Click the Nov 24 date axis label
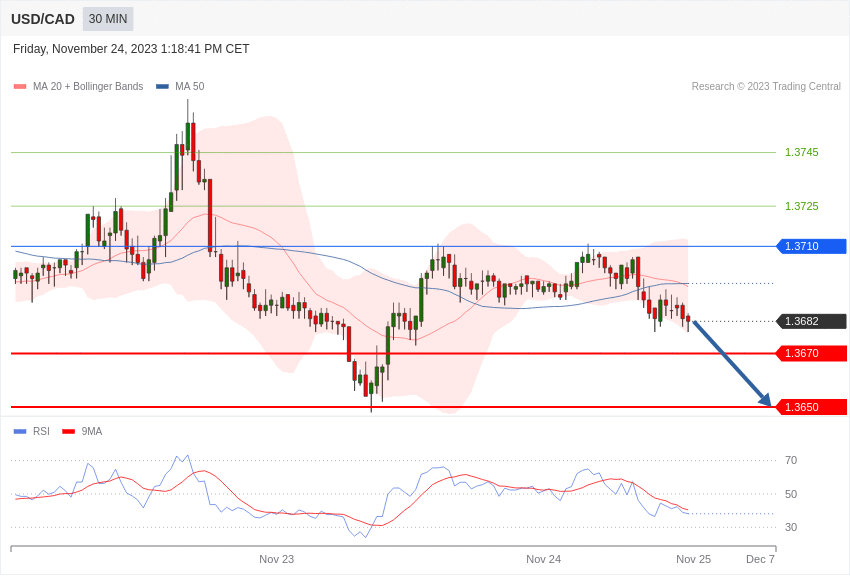850x576 pixels. [544, 559]
